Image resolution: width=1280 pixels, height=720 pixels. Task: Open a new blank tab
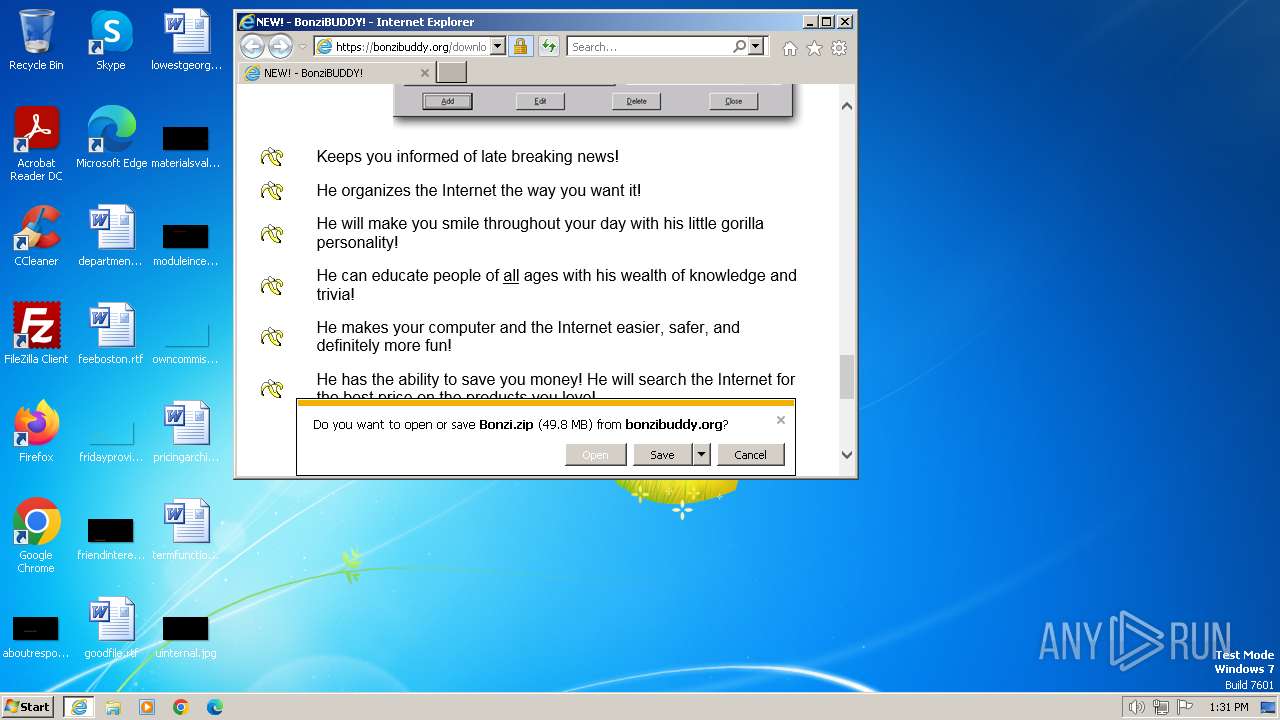452,73
